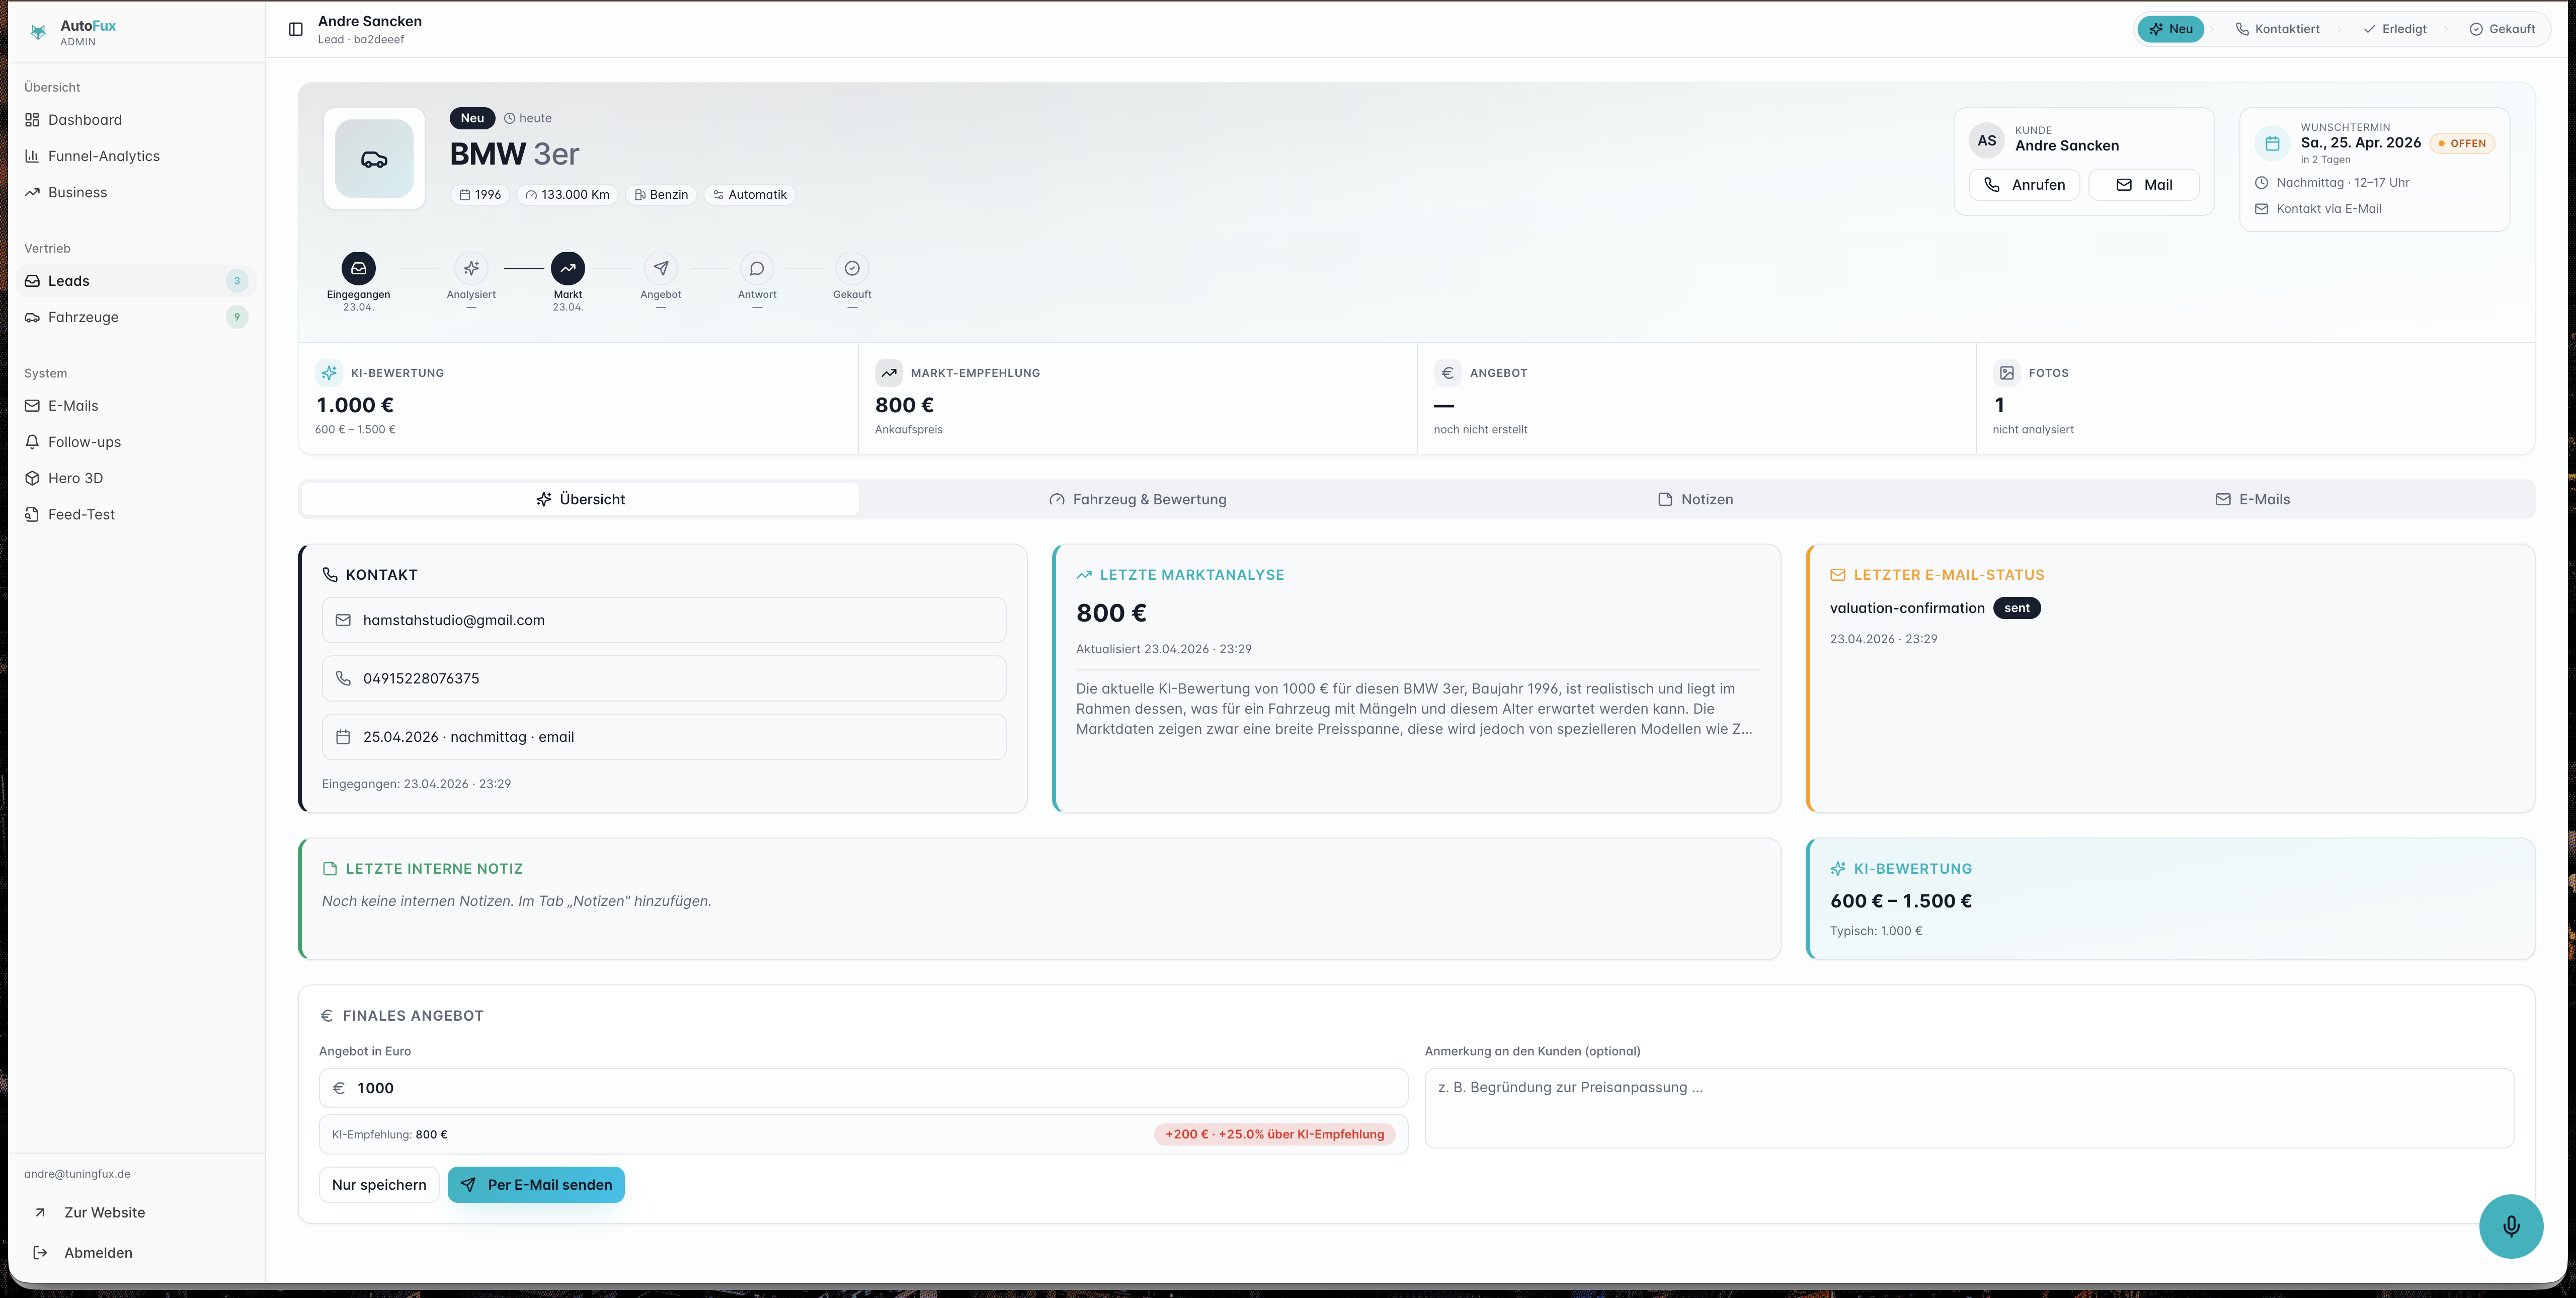Screen dimensions: 2576x1298
Task: Open Hero 3D page
Action: point(136,478)
